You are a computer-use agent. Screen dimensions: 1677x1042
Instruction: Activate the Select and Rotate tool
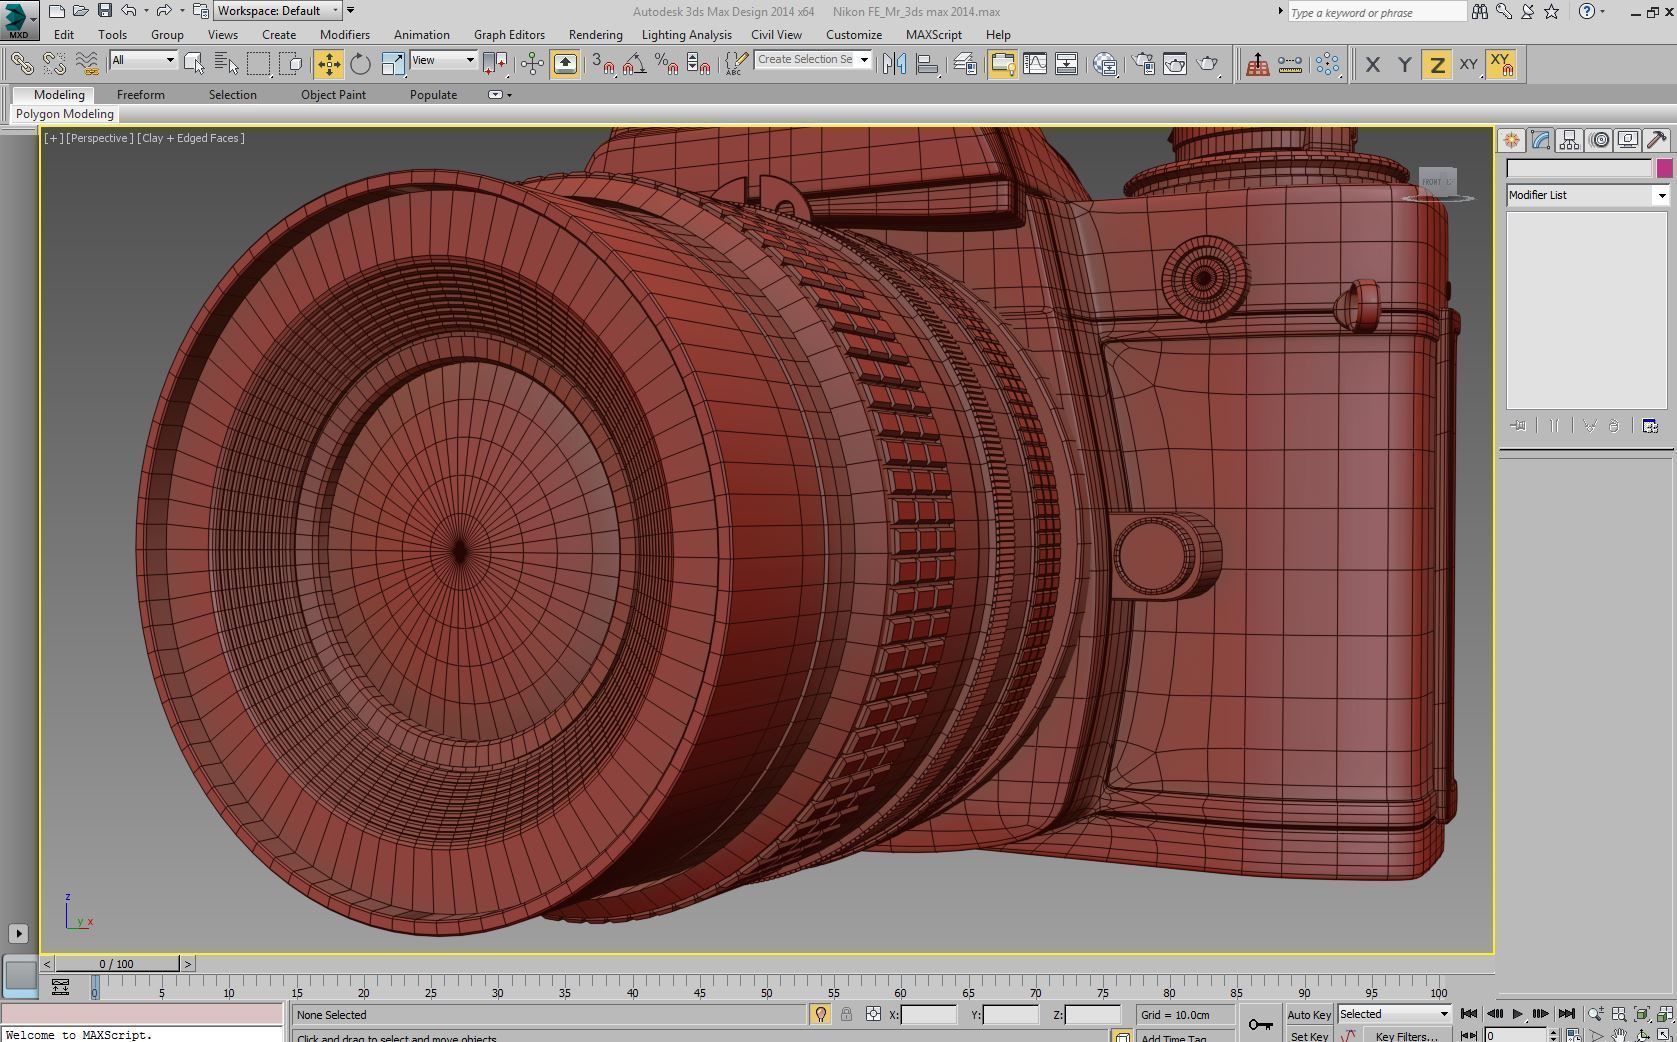click(x=360, y=64)
